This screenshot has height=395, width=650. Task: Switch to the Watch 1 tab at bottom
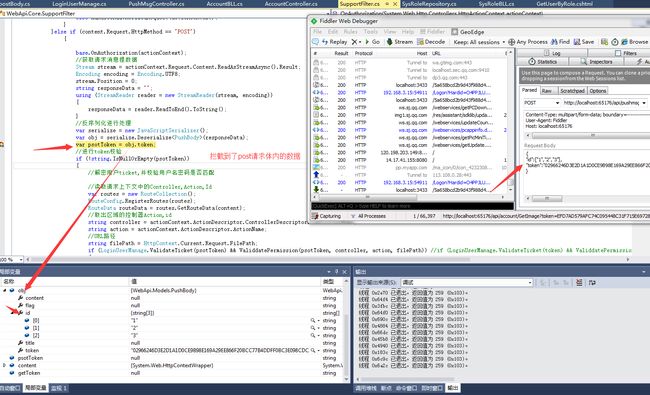(59, 388)
